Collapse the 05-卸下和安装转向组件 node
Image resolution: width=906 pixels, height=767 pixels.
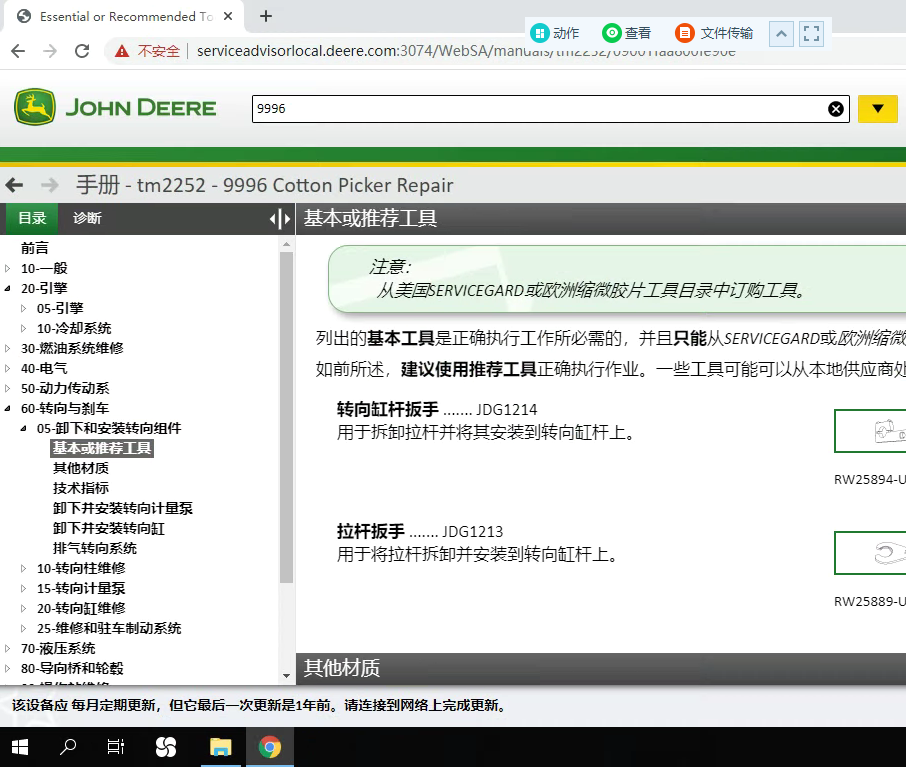tap(24, 428)
